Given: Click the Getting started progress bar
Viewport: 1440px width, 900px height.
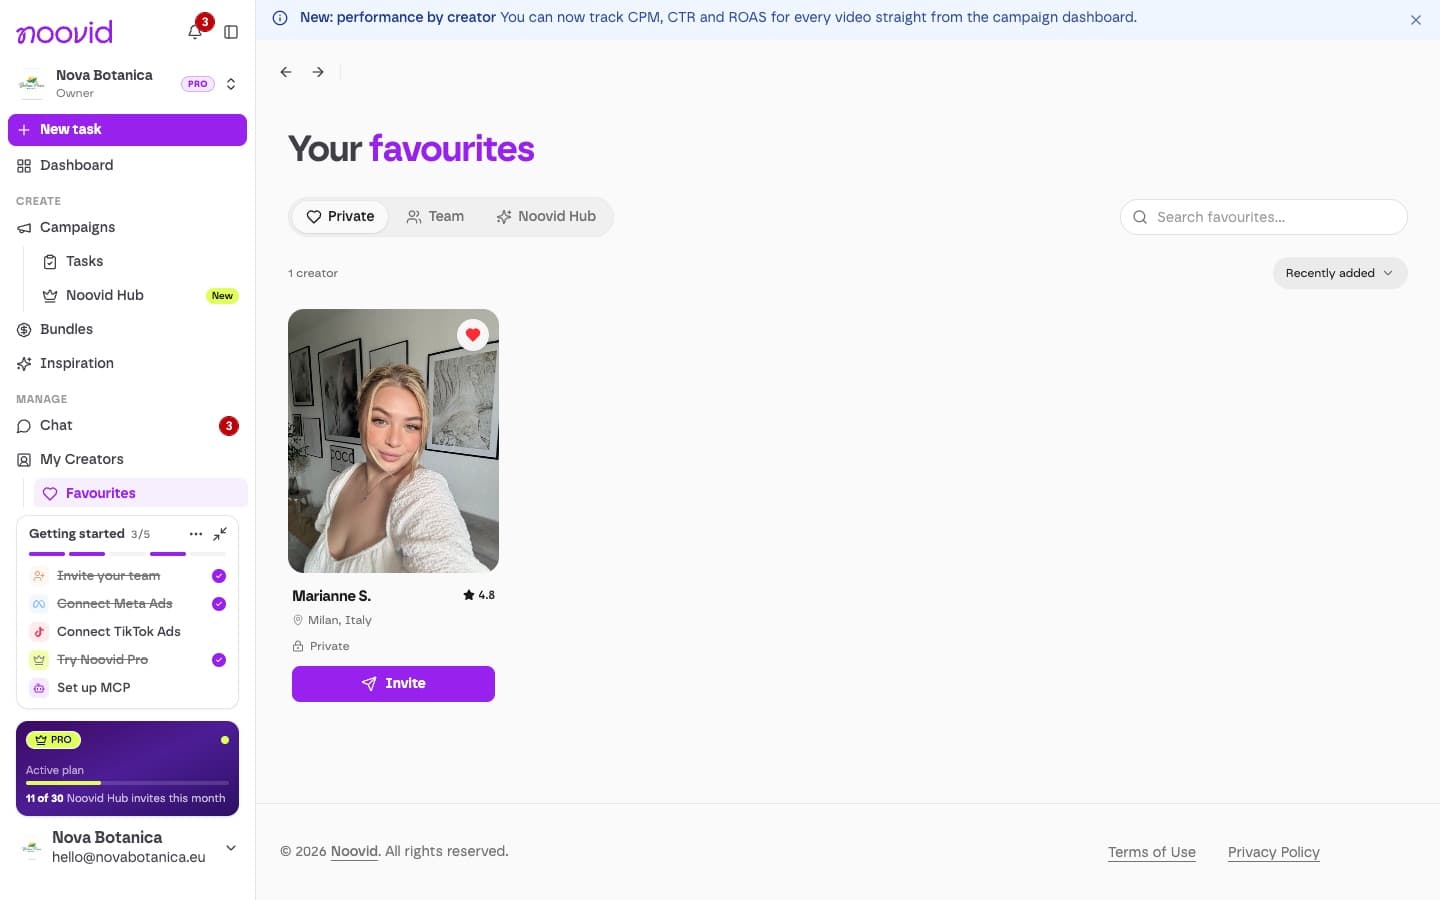Looking at the screenshot, I should click(x=127, y=554).
